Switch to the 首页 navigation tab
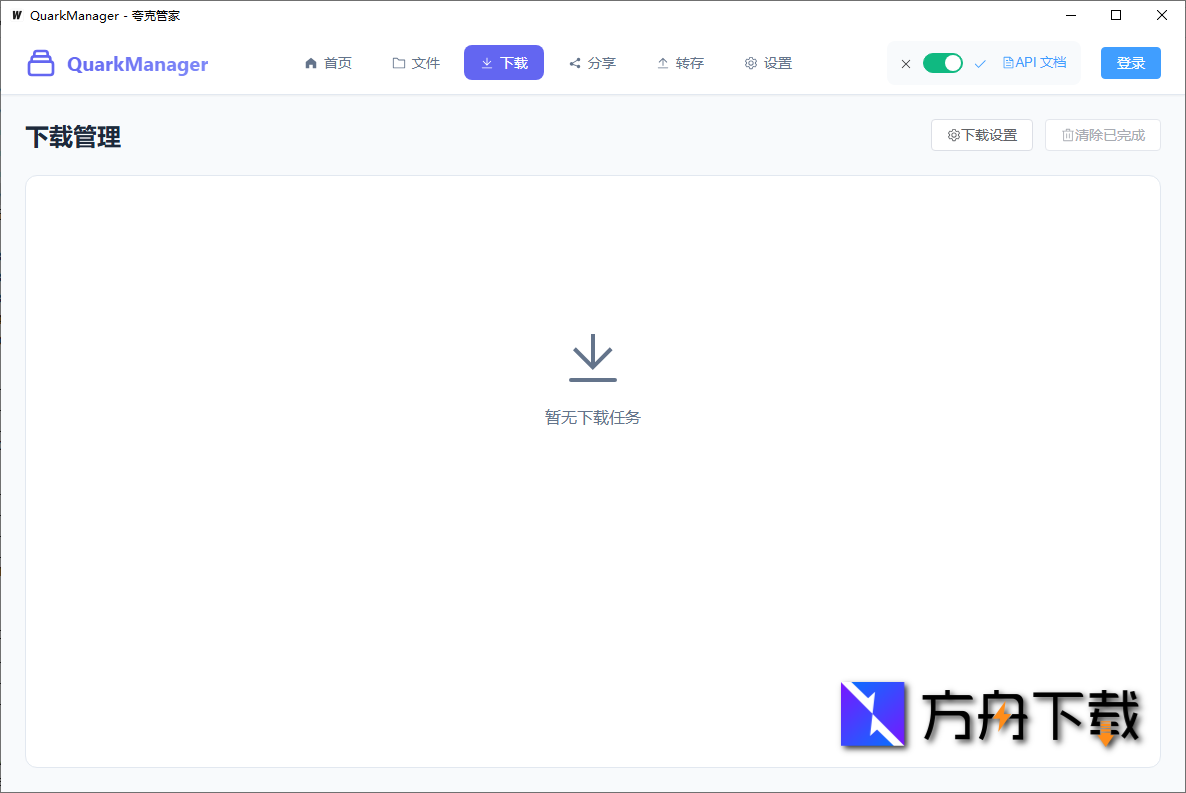This screenshot has width=1186, height=793. (x=330, y=62)
